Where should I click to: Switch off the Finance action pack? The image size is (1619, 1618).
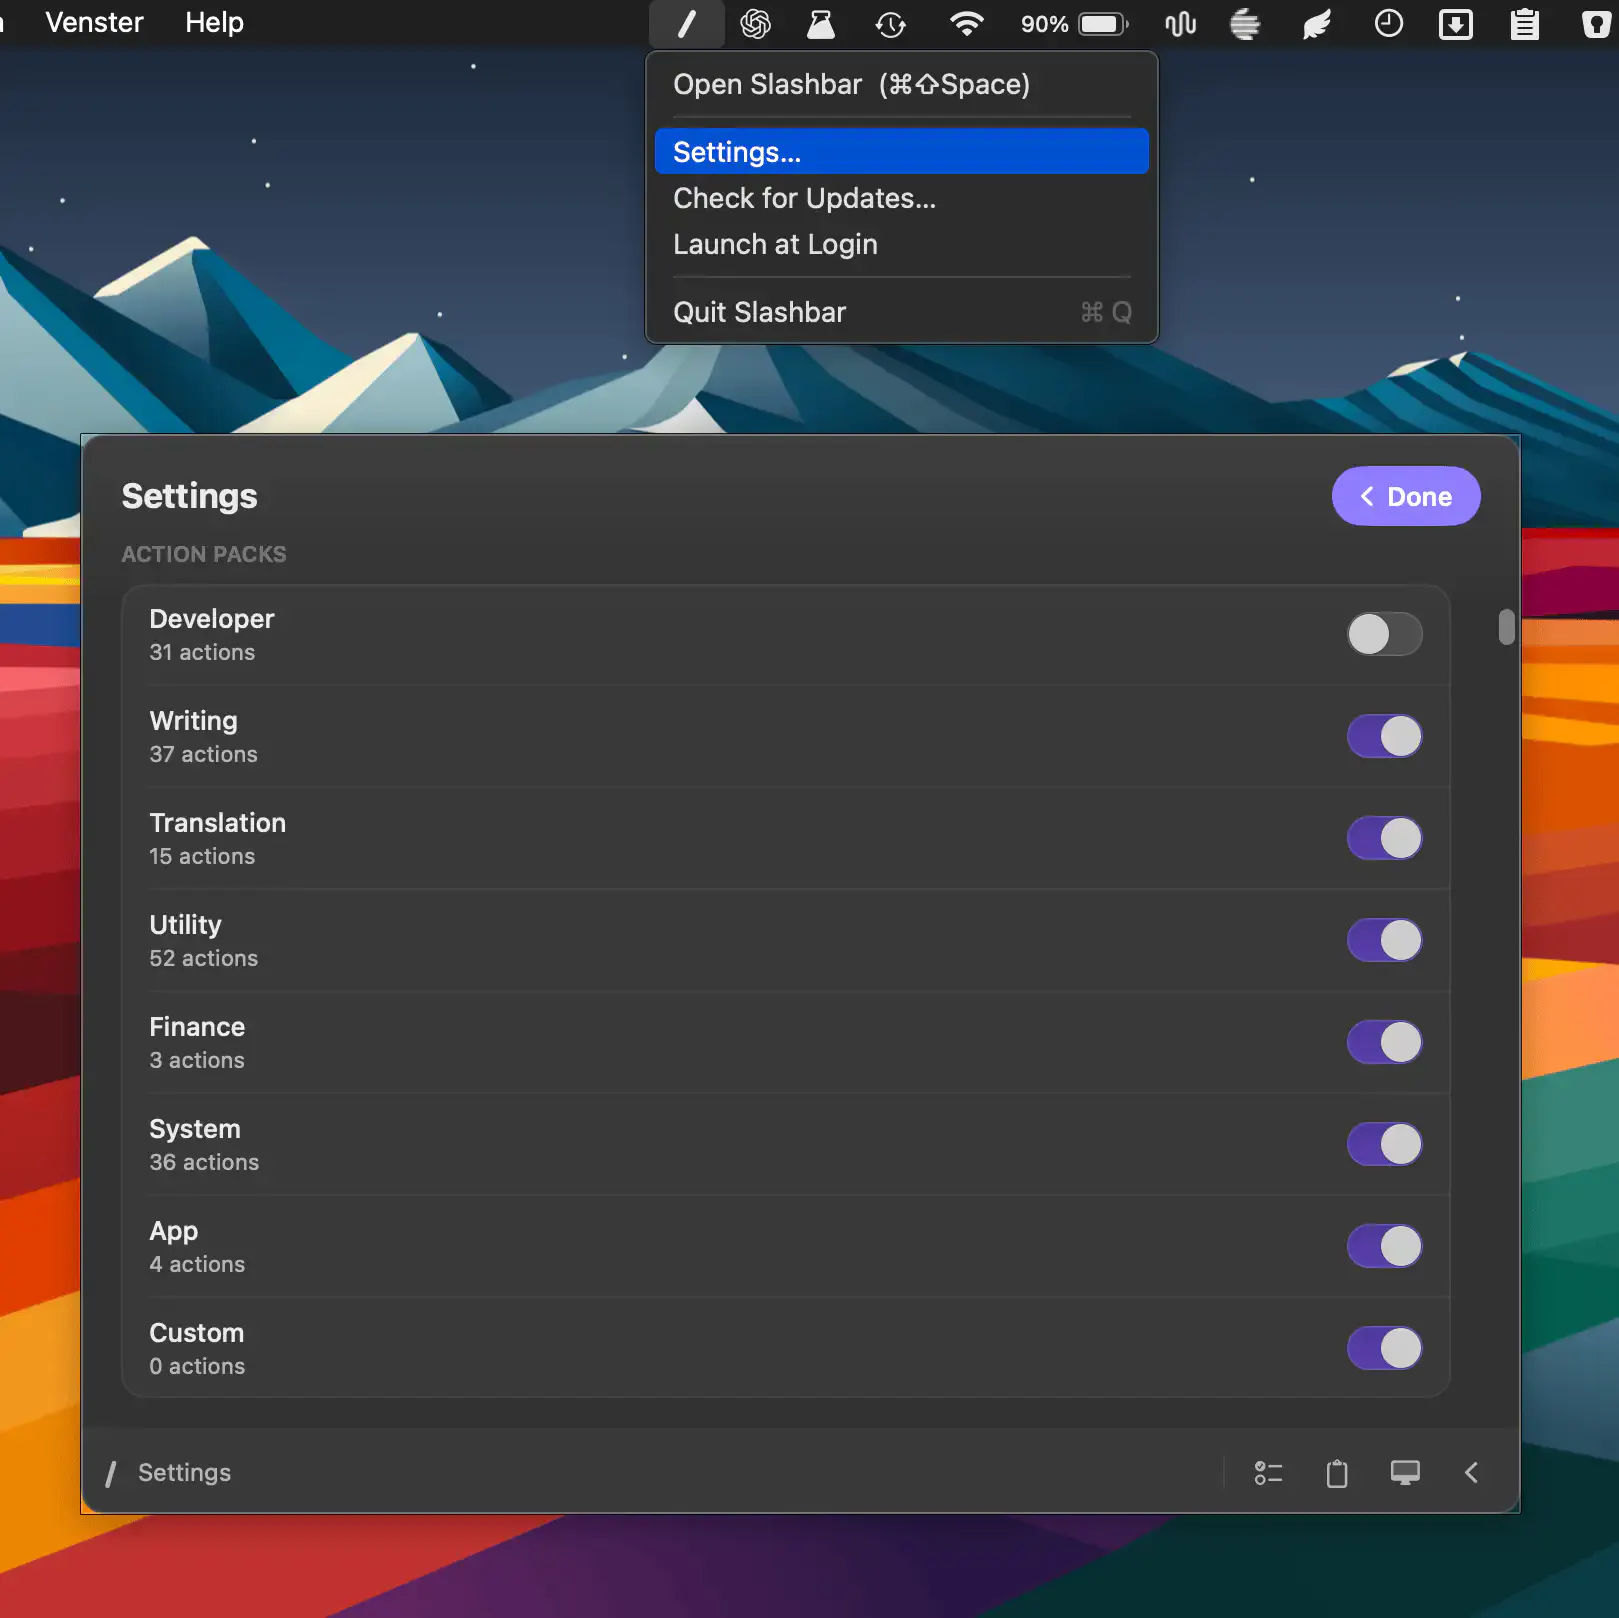(x=1384, y=1042)
